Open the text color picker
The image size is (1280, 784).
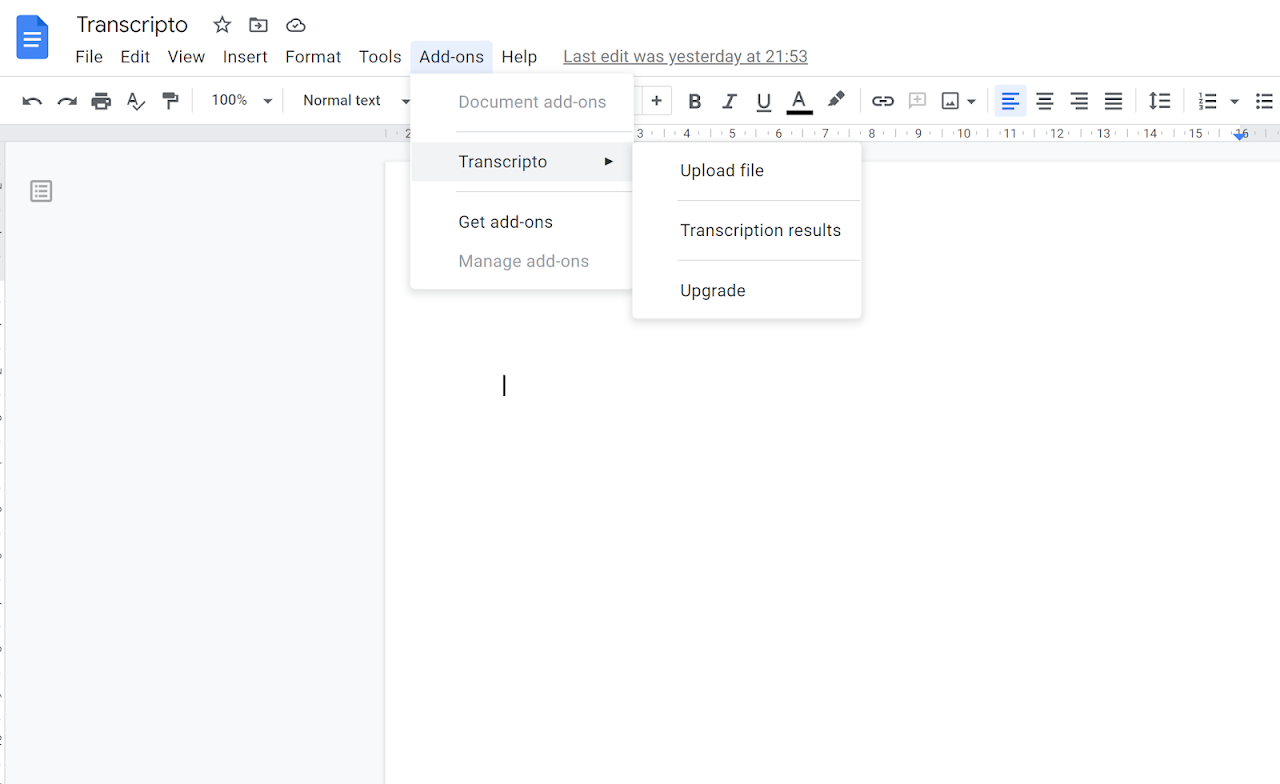799,101
